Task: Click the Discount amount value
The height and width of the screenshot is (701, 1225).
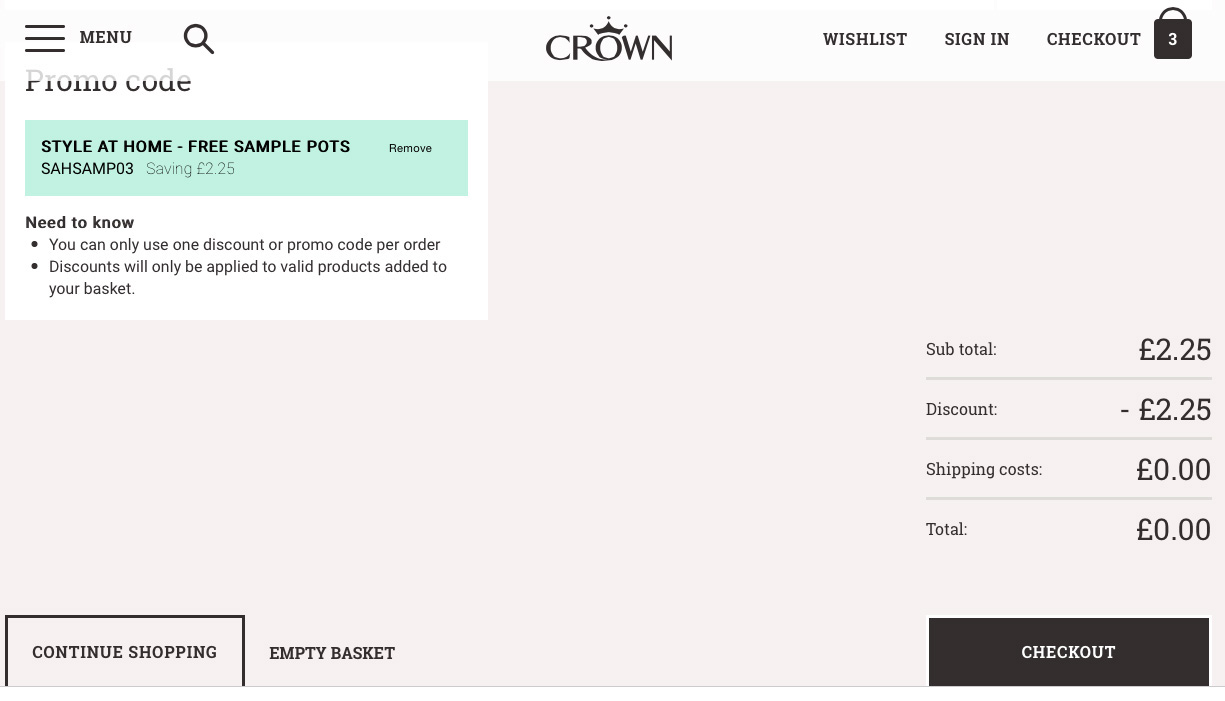Action: [x=1165, y=409]
